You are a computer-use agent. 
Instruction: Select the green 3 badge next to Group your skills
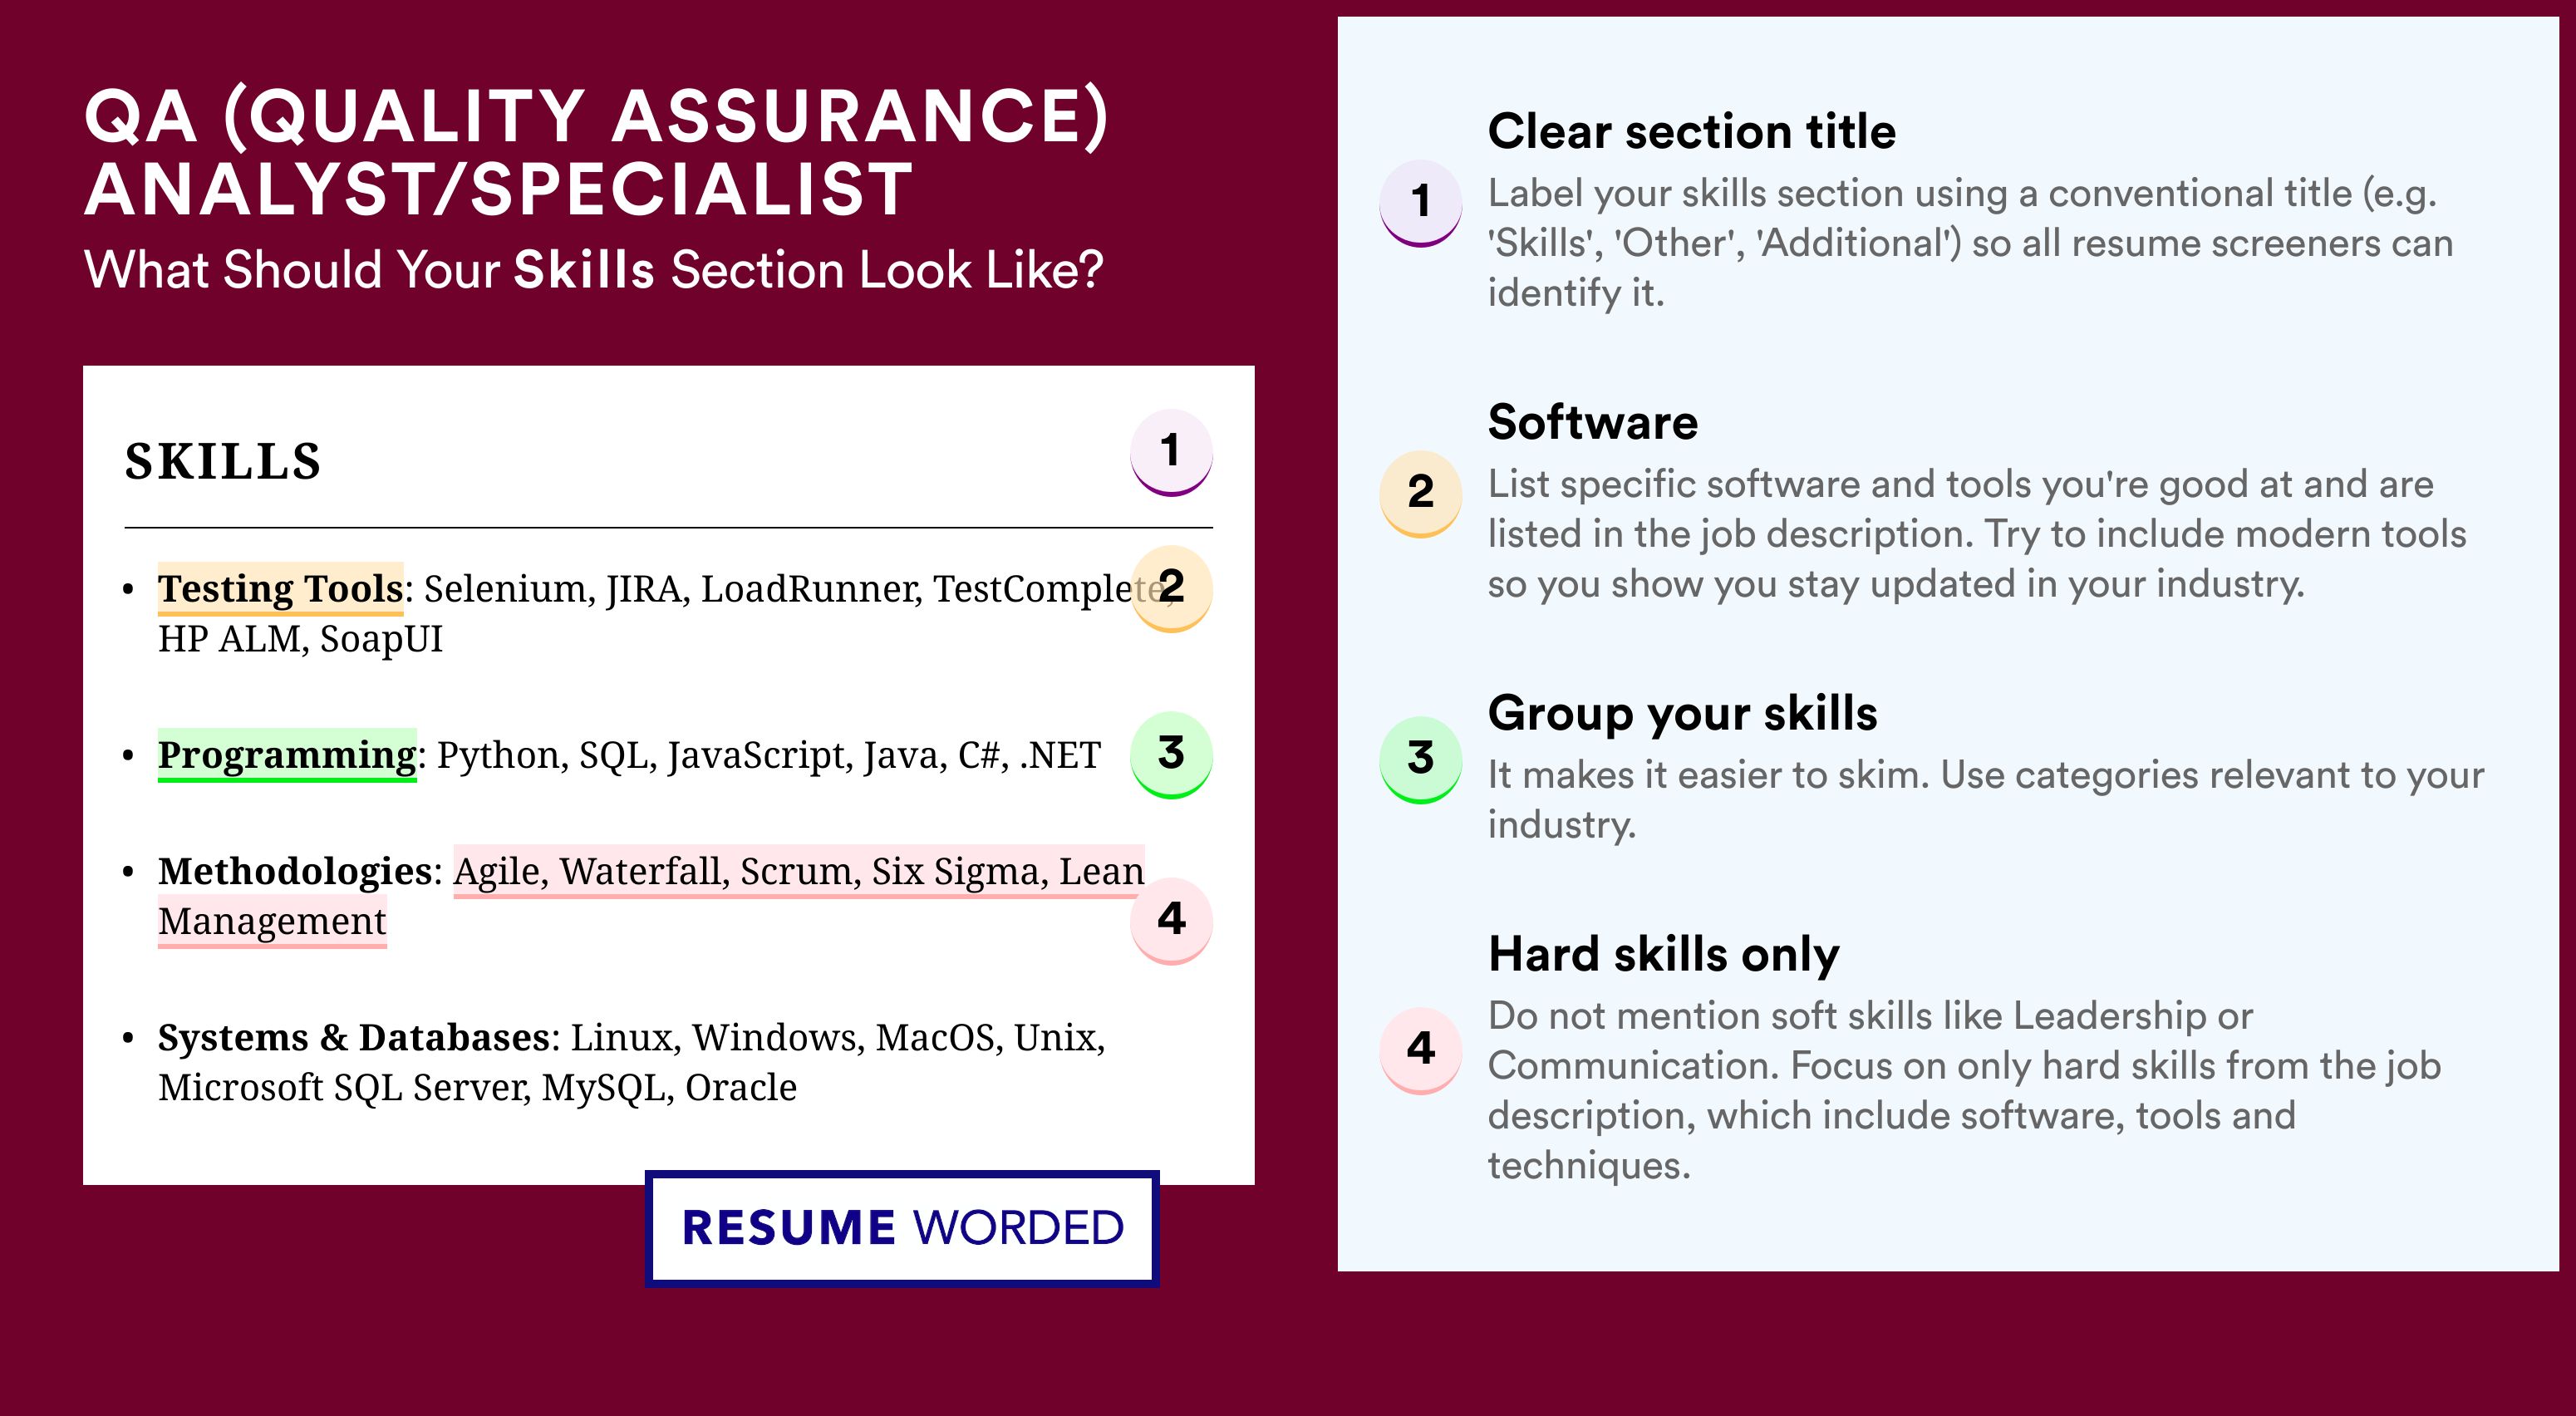[1421, 760]
